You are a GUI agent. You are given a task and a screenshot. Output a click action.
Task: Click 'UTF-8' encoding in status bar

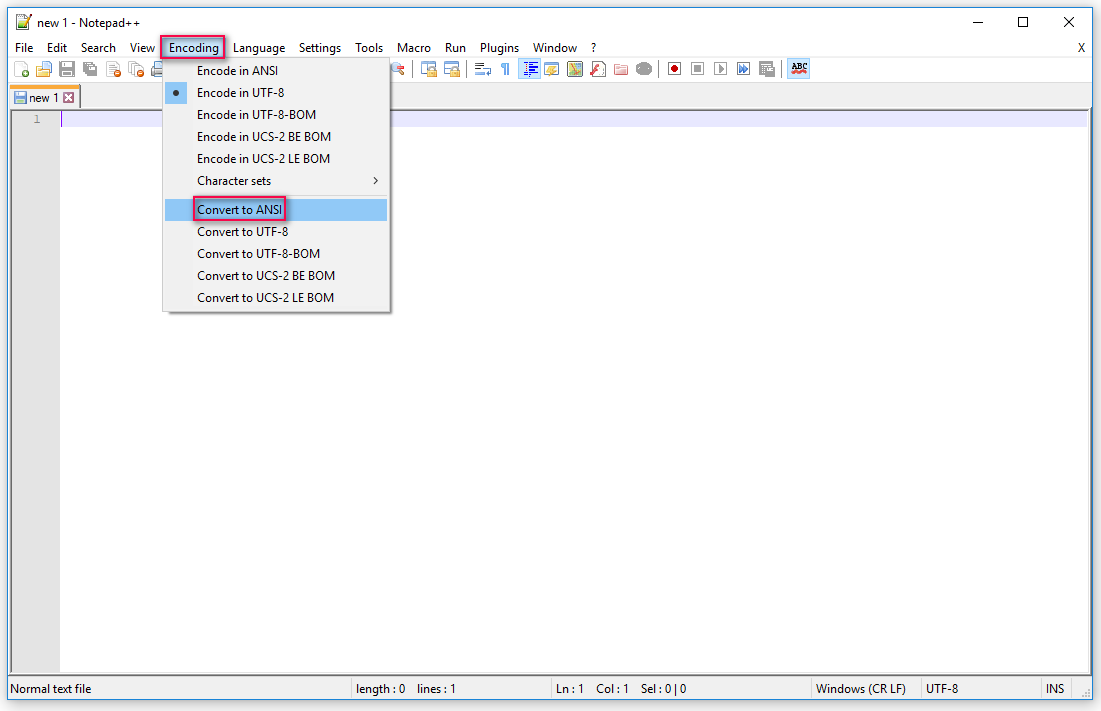(942, 689)
